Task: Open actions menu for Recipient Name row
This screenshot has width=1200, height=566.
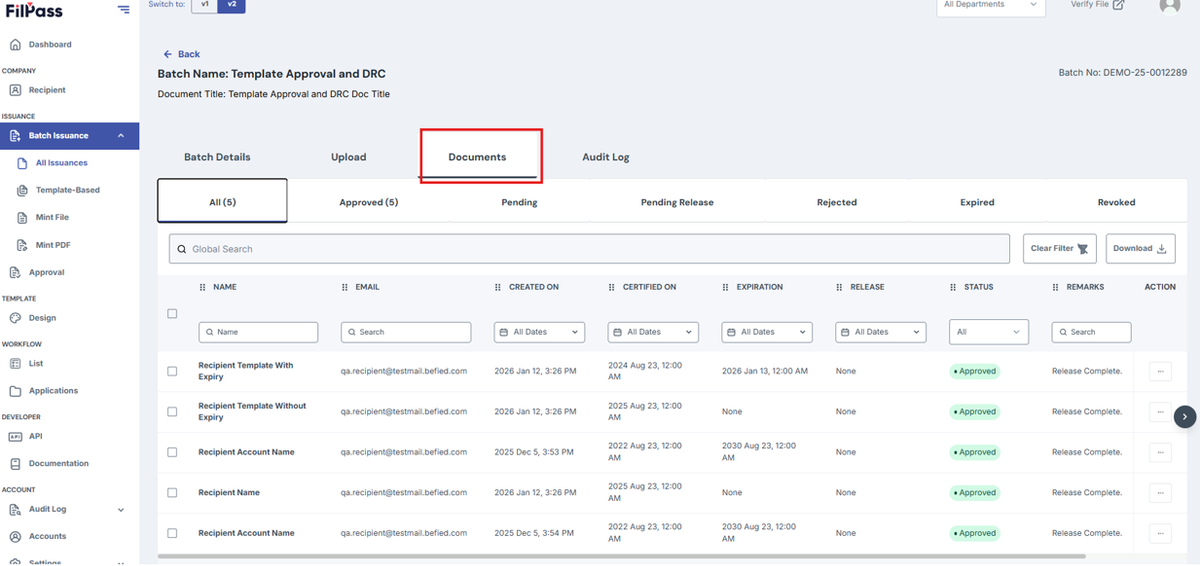Action: [1160, 493]
